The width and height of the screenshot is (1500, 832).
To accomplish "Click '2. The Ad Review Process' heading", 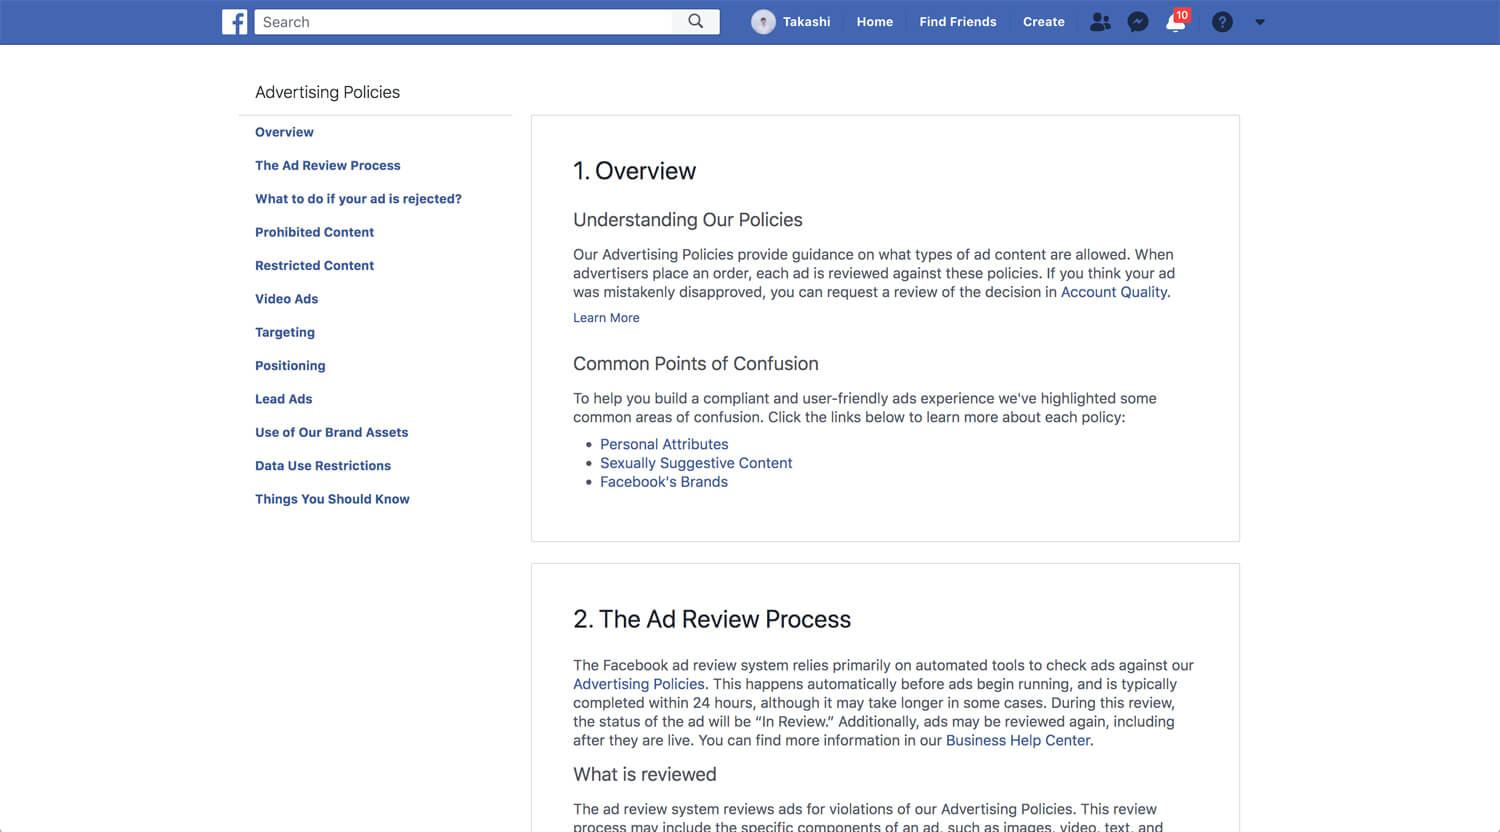I will [712, 619].
